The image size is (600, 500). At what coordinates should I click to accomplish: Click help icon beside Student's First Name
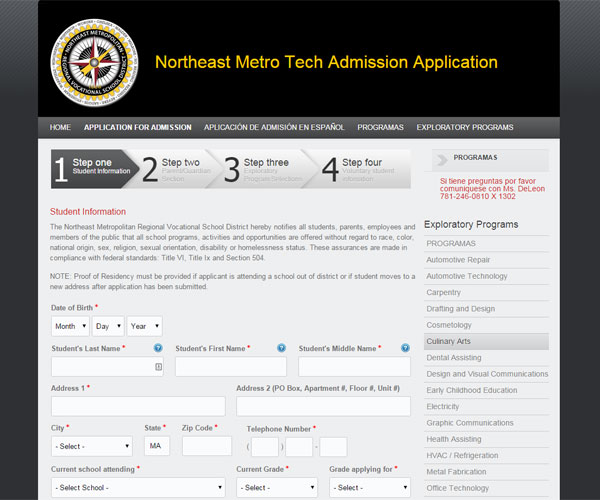[x=281, y=348]
